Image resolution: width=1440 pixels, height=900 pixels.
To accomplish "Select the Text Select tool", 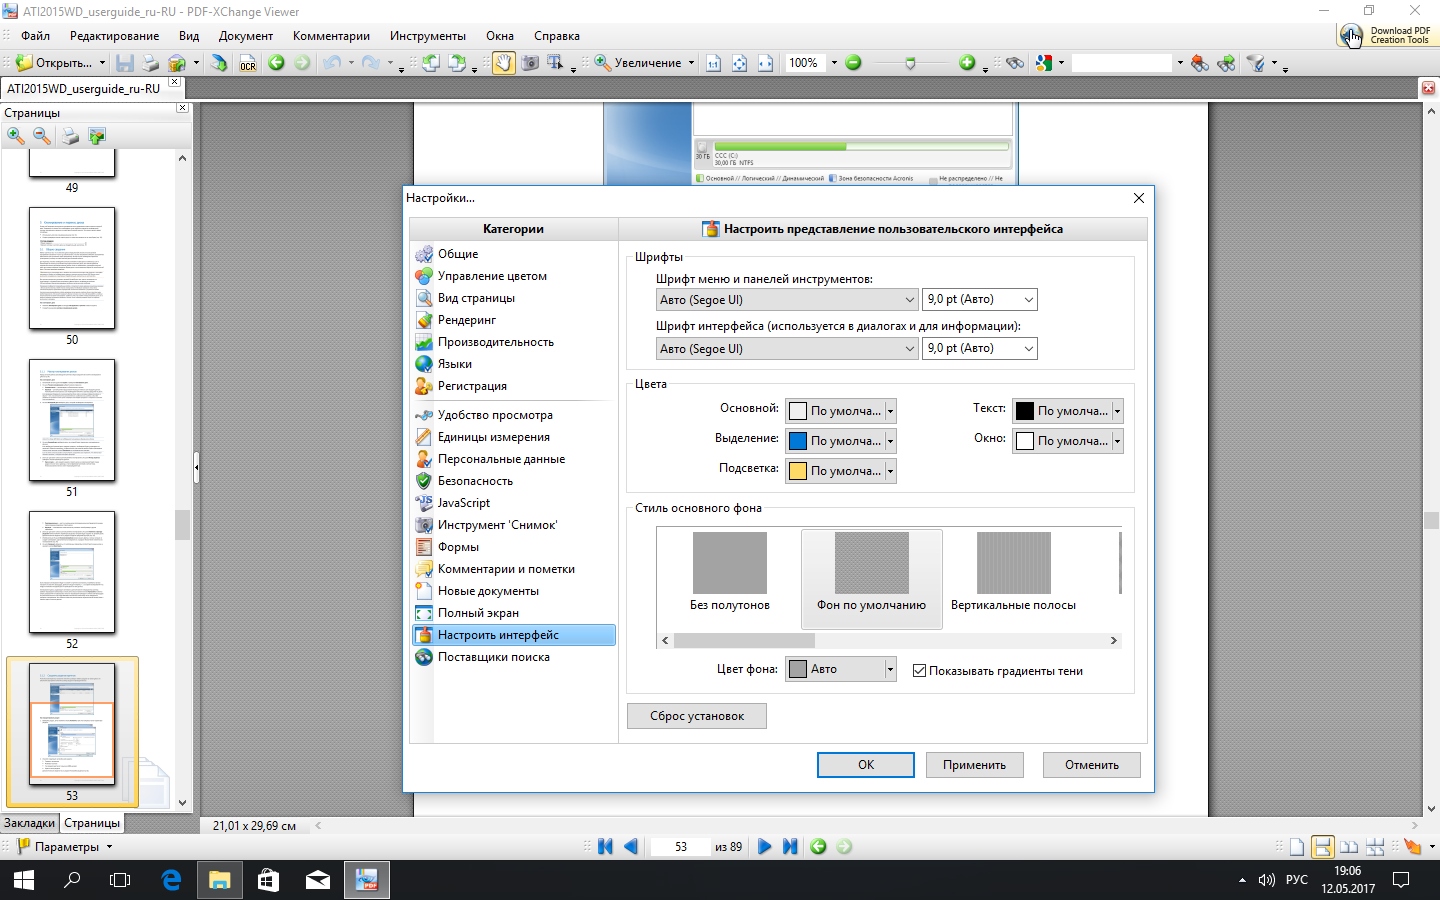I will pos(555,63).
